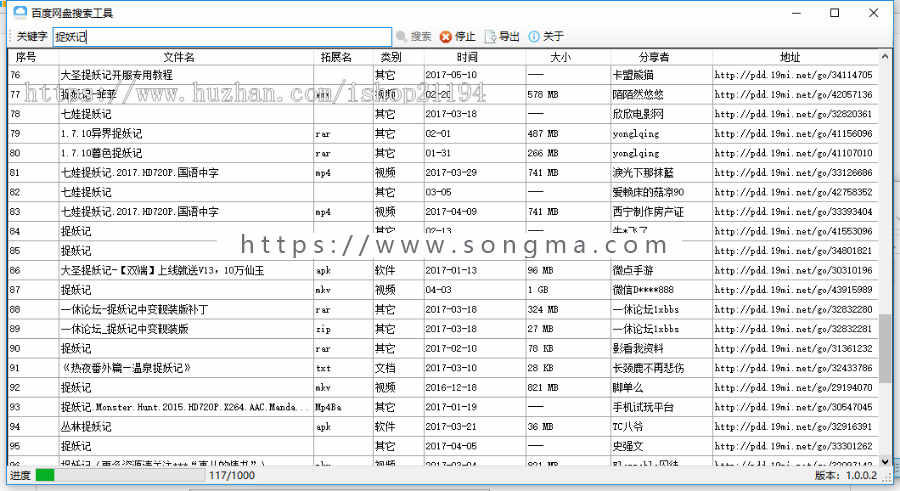The image size is (900, 491).
Task: Sort by 分享者 column header
Action: click(654, 57)
